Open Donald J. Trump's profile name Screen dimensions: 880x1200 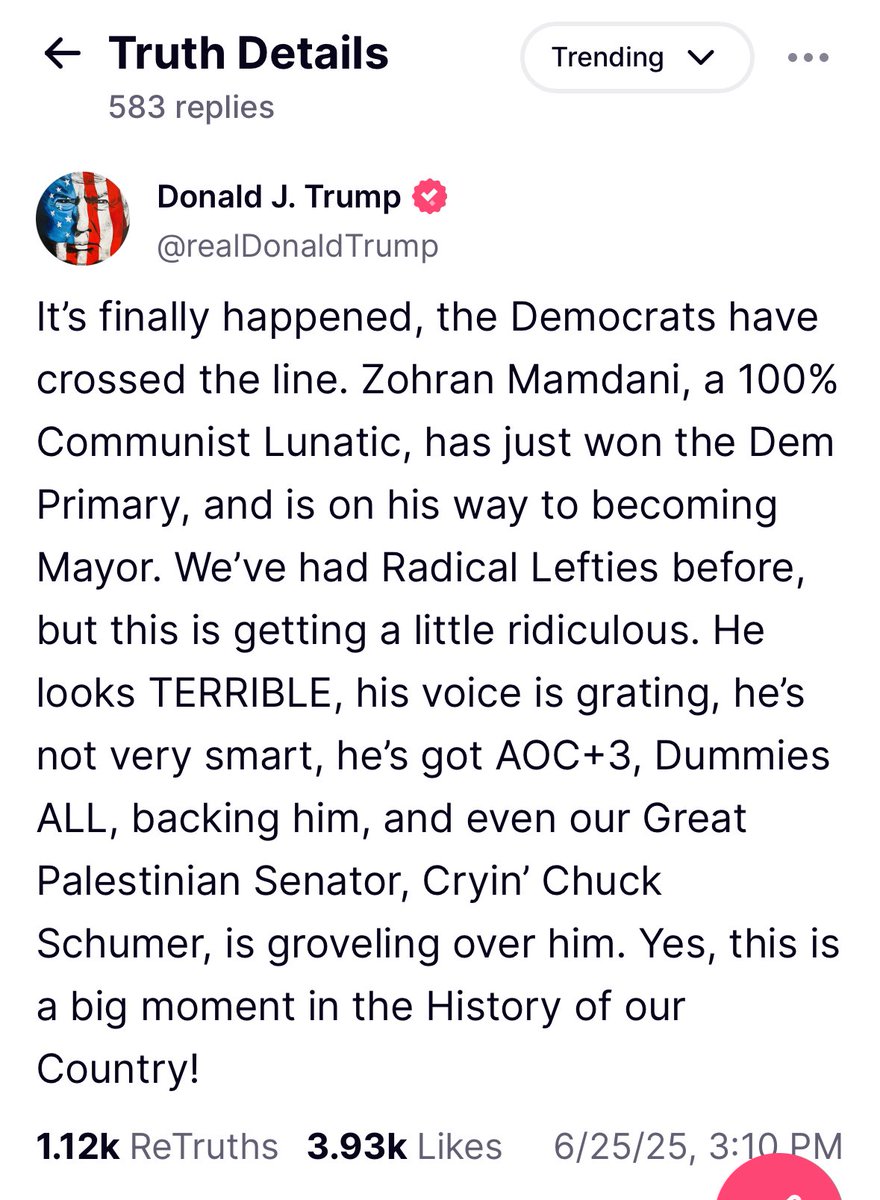pyautogui.click(x=279, y=198)
